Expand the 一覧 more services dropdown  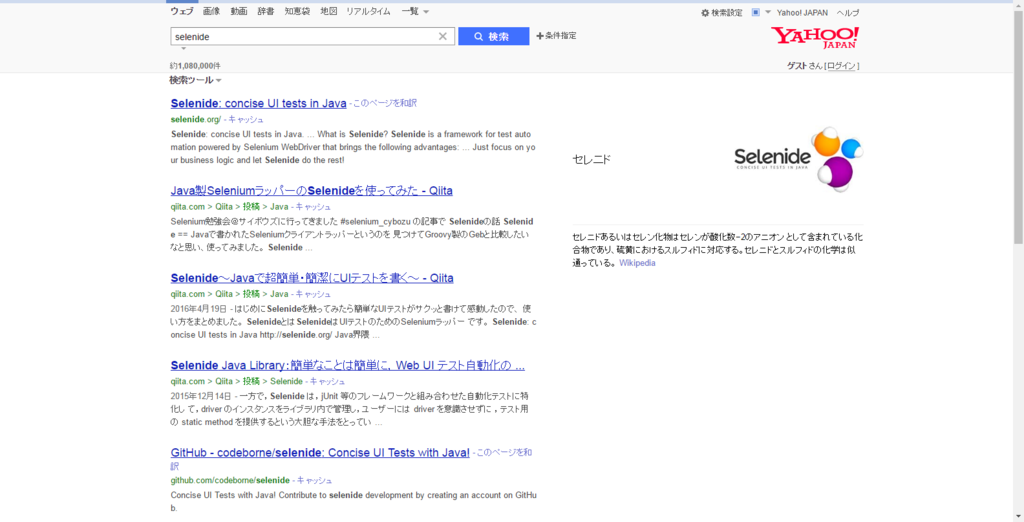click(415, 11)
